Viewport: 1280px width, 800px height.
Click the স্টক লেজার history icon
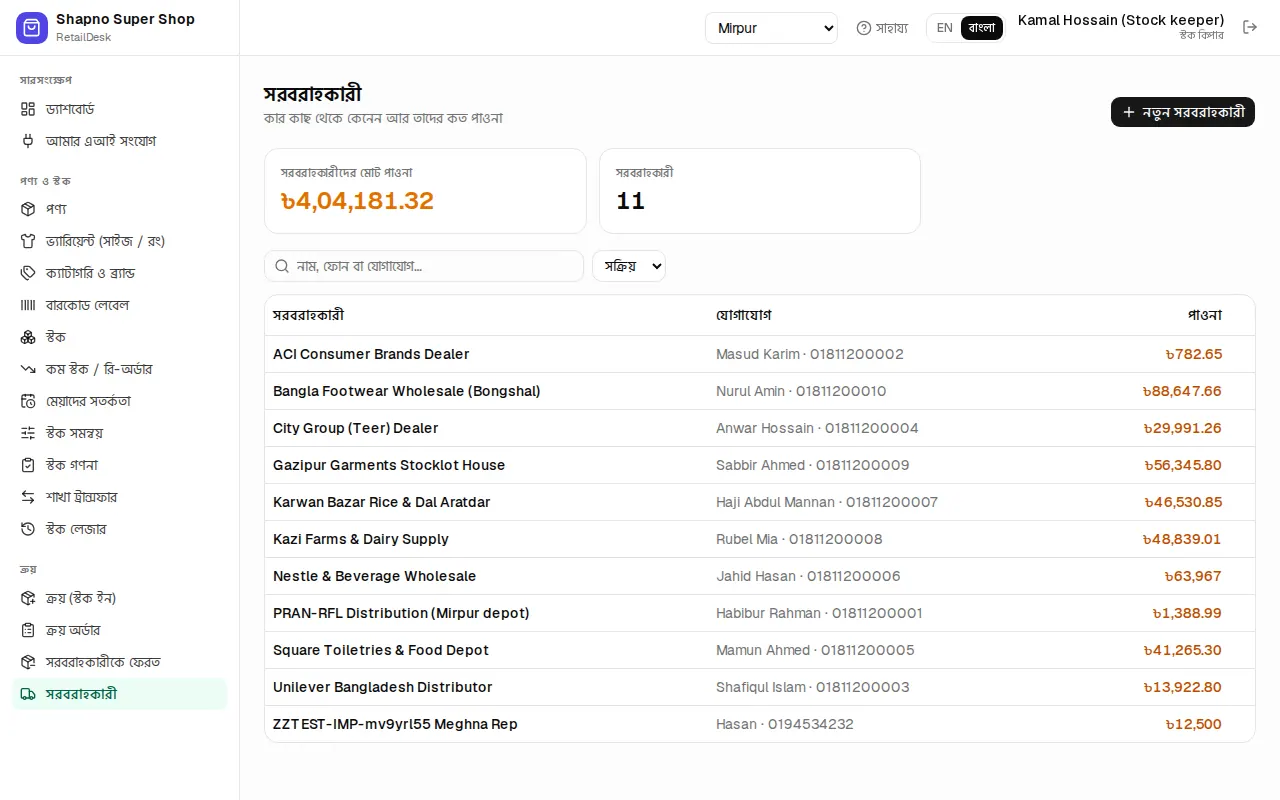point(28,529)
